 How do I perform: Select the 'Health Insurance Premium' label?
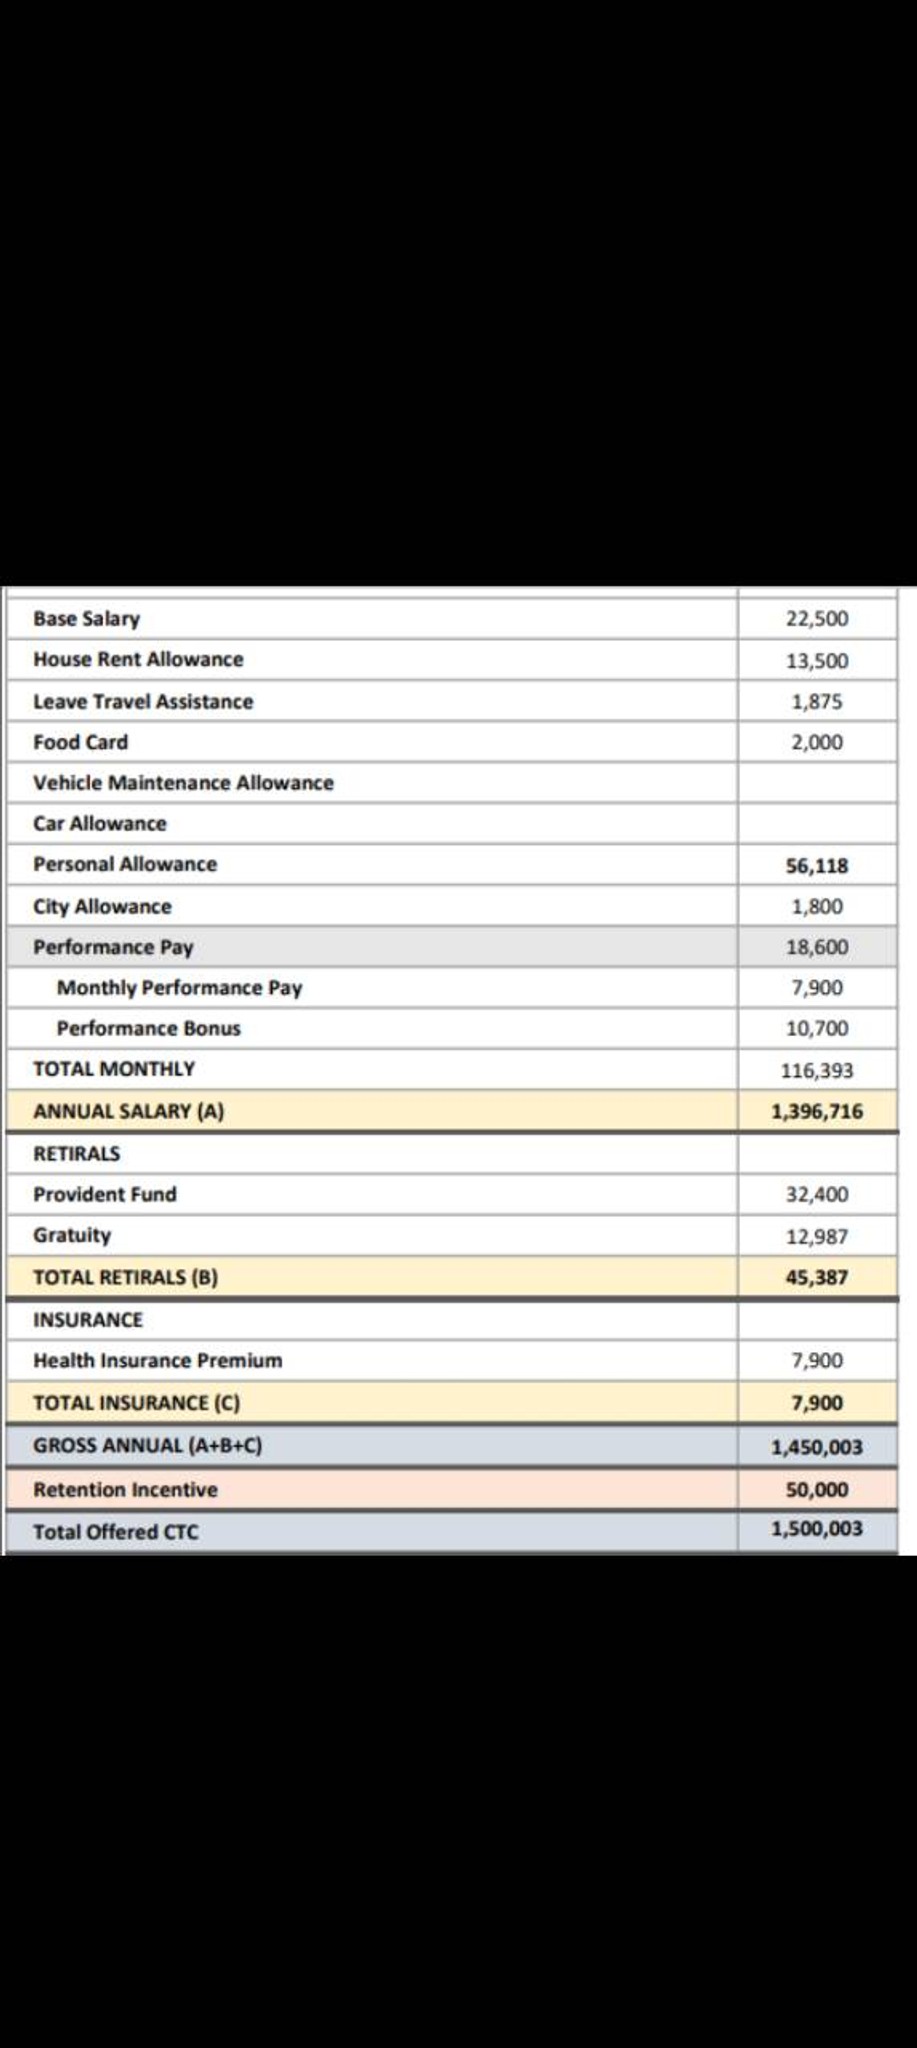158,1361
